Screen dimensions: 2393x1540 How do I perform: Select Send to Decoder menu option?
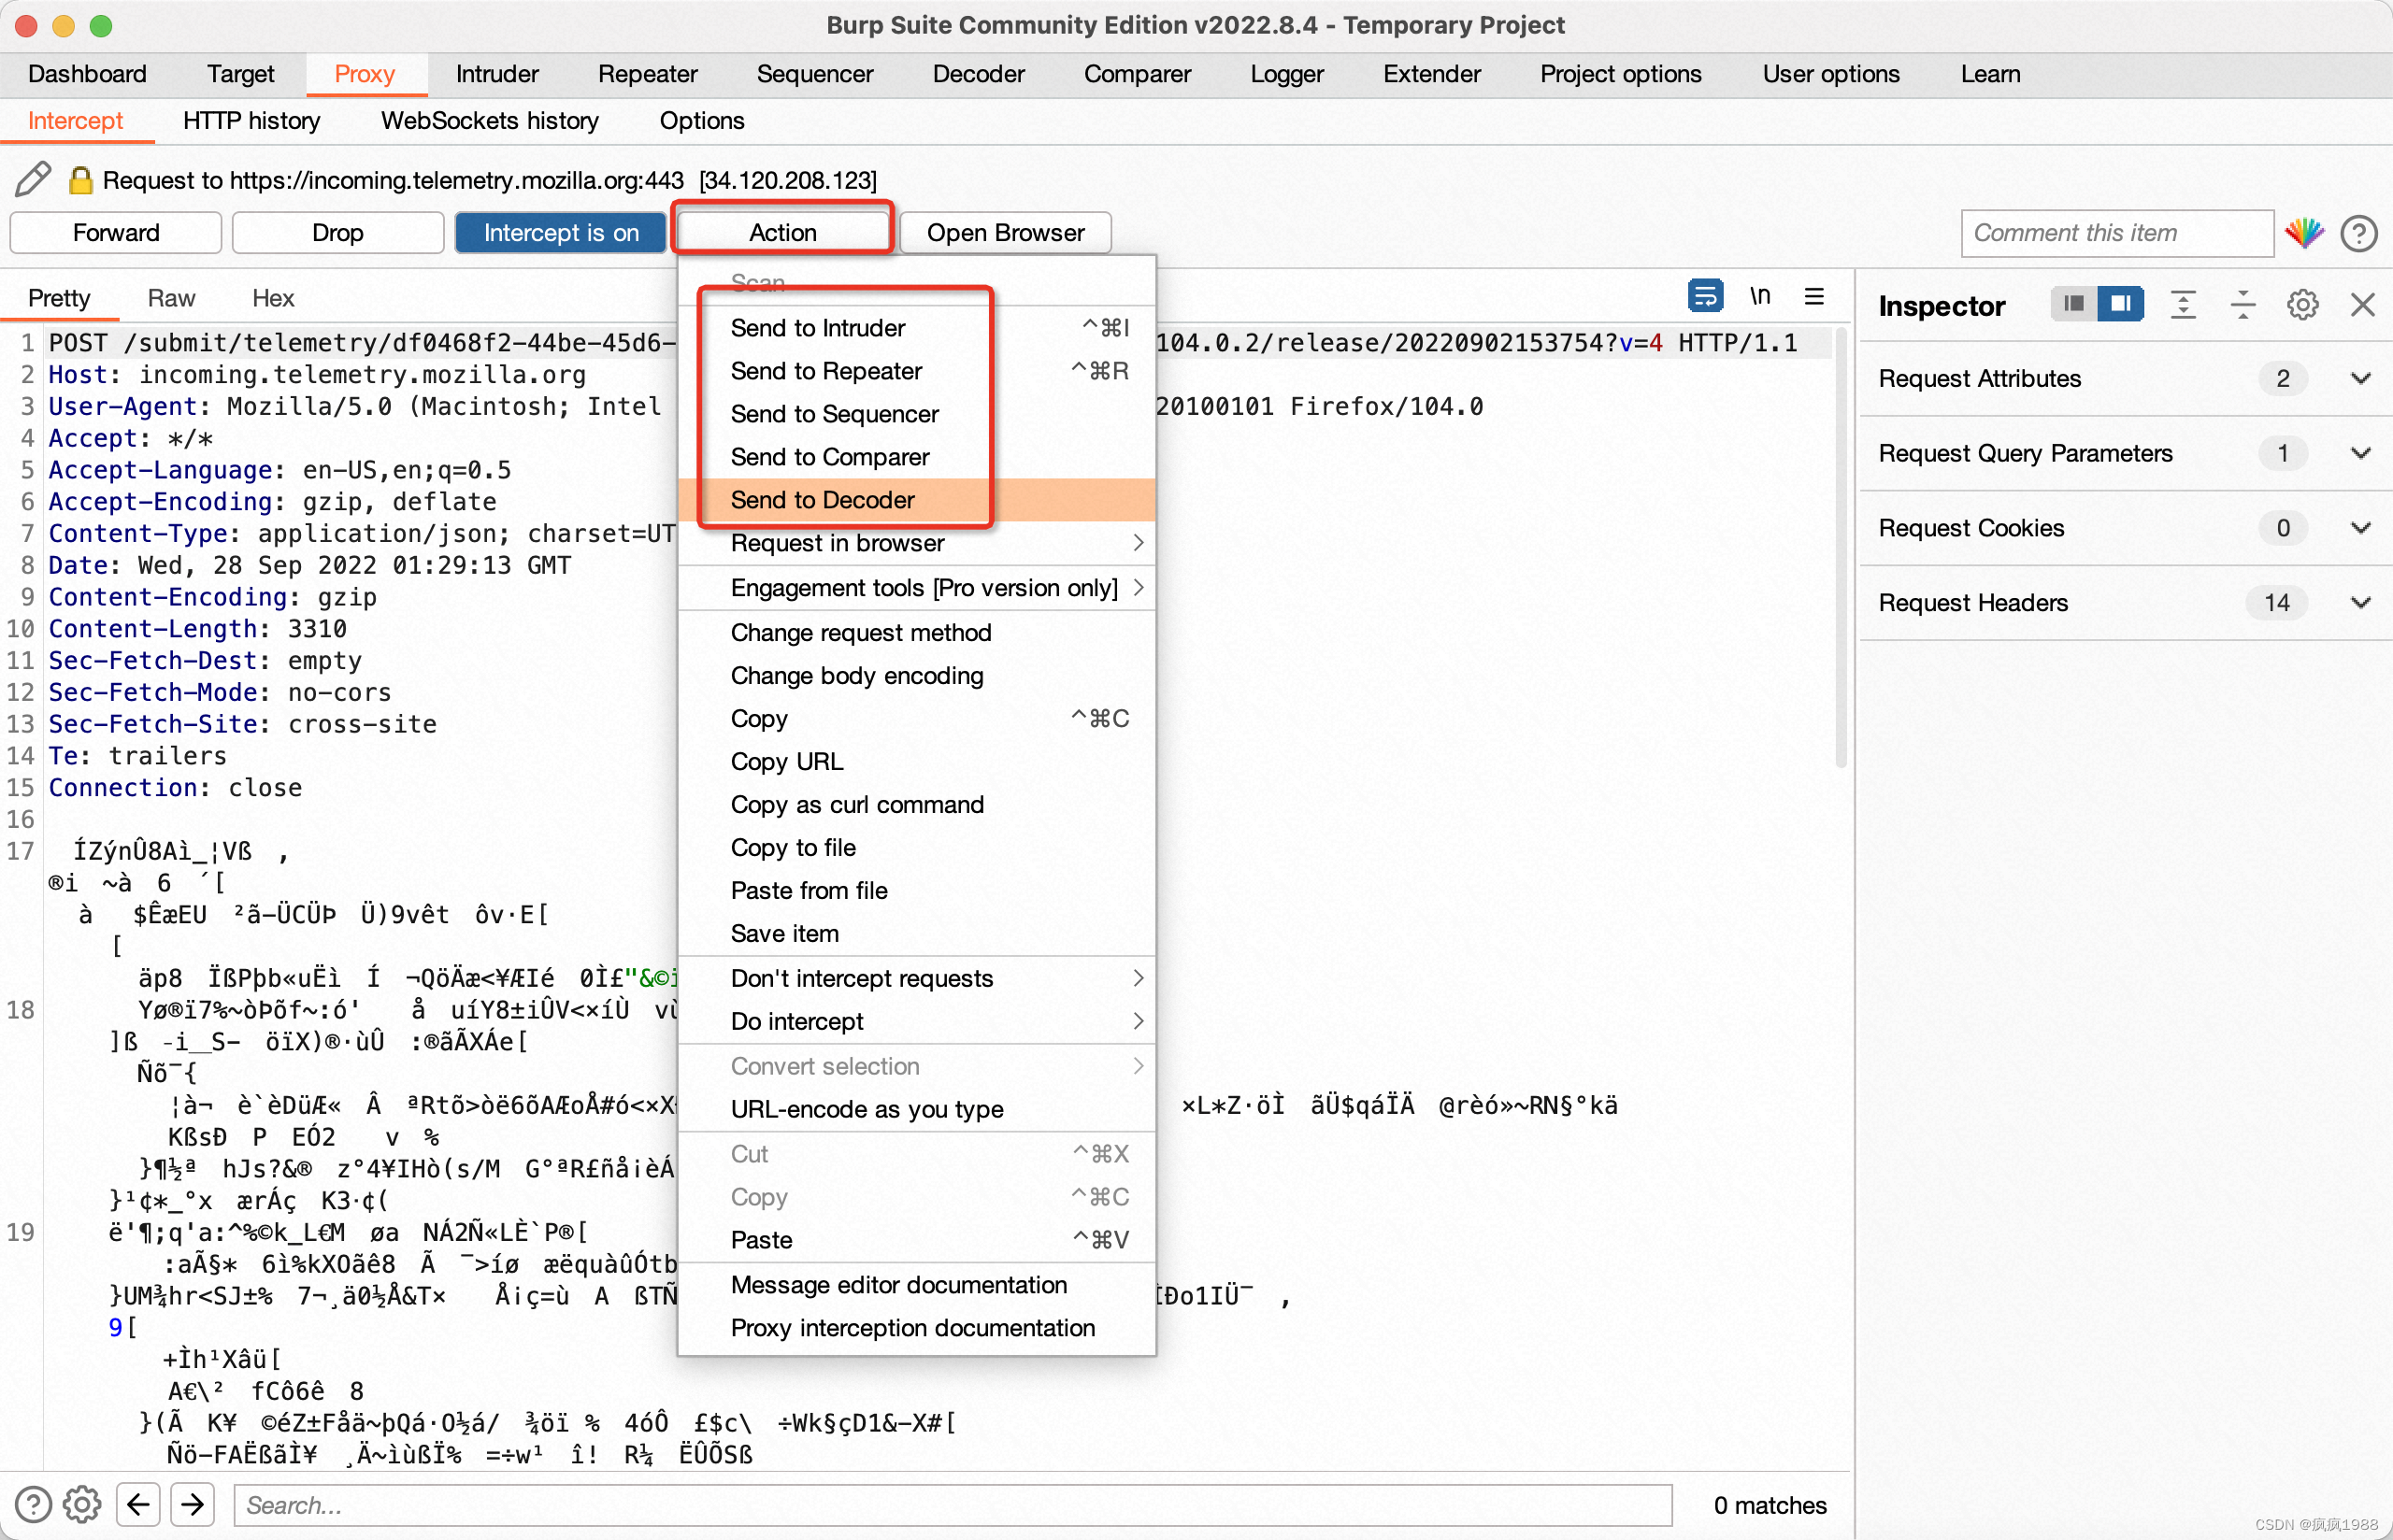point(824,499)
